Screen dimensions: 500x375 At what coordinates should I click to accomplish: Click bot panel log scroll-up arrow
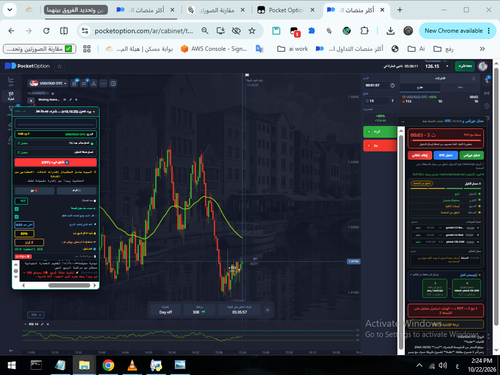point(16,265)
